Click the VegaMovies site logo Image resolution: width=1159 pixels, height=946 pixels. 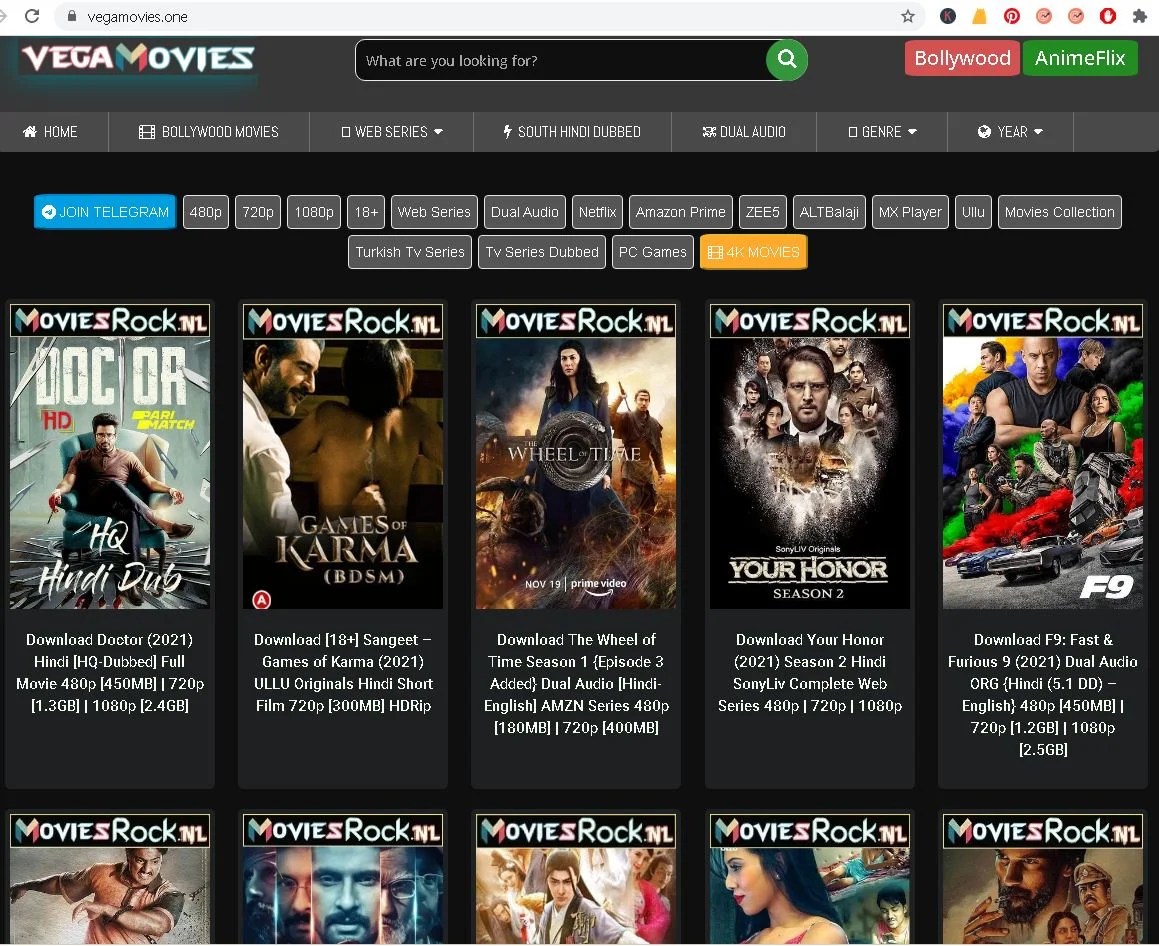[x=138, y=58]
